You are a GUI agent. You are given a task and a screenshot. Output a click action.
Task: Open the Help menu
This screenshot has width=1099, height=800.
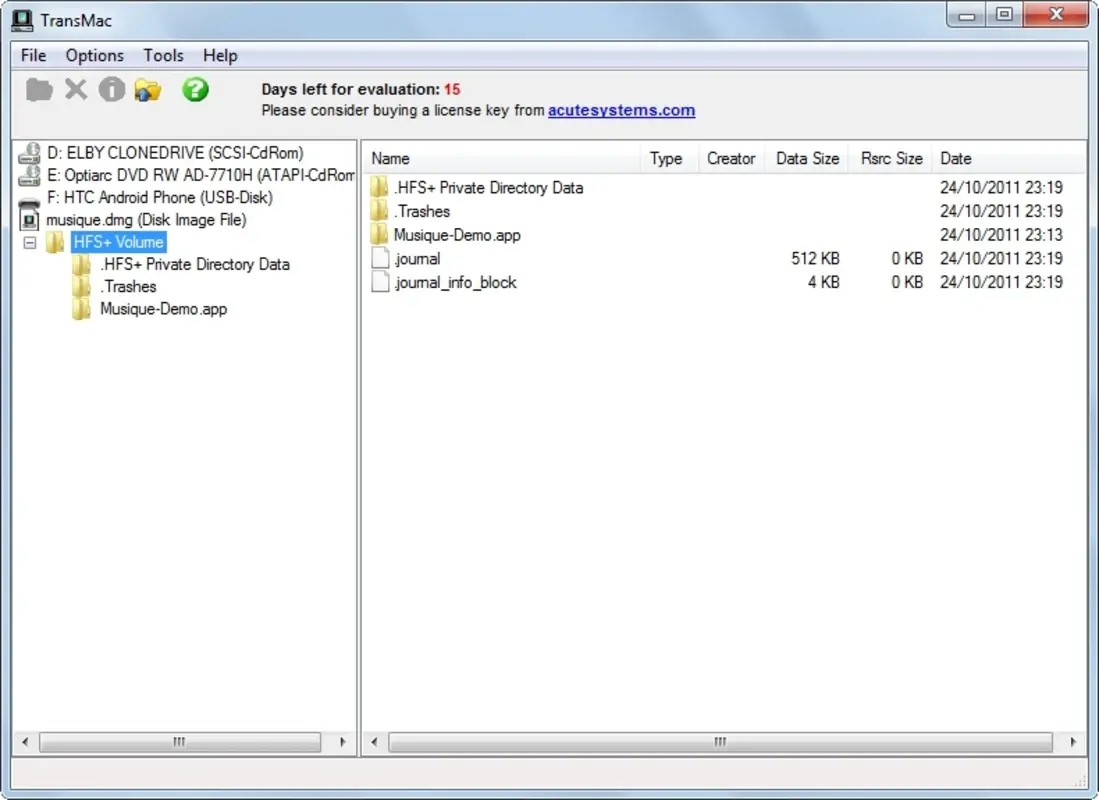tap(219, 55)
